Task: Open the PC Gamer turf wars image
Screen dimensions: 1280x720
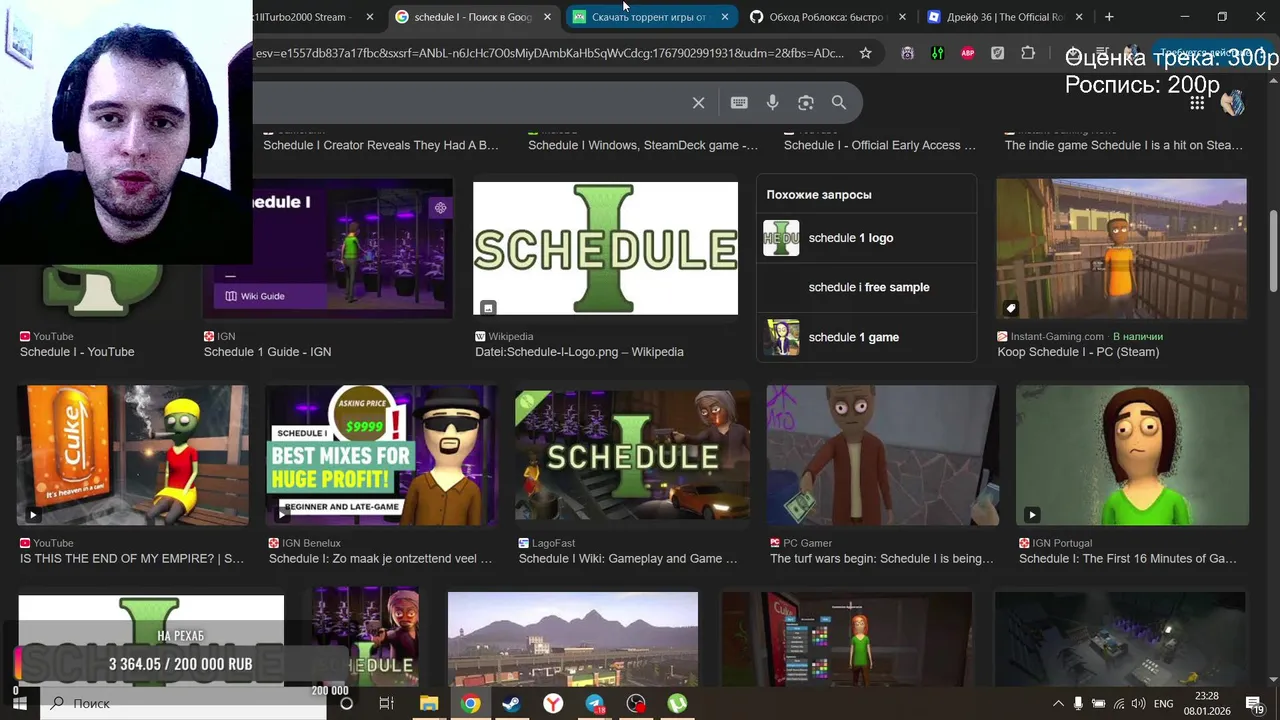Action: coord(882,455)
